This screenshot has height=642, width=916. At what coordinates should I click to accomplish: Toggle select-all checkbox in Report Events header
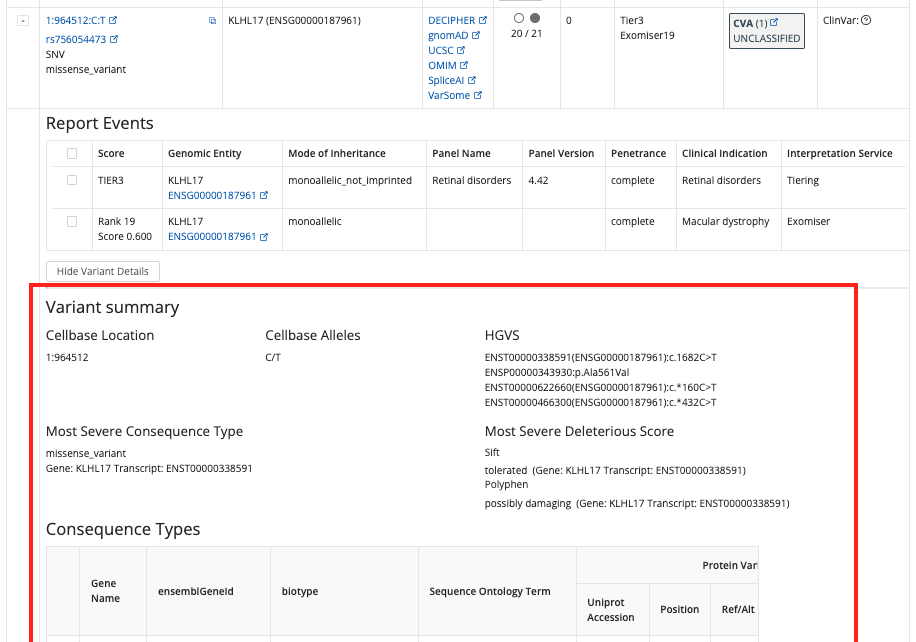point(71,154)
